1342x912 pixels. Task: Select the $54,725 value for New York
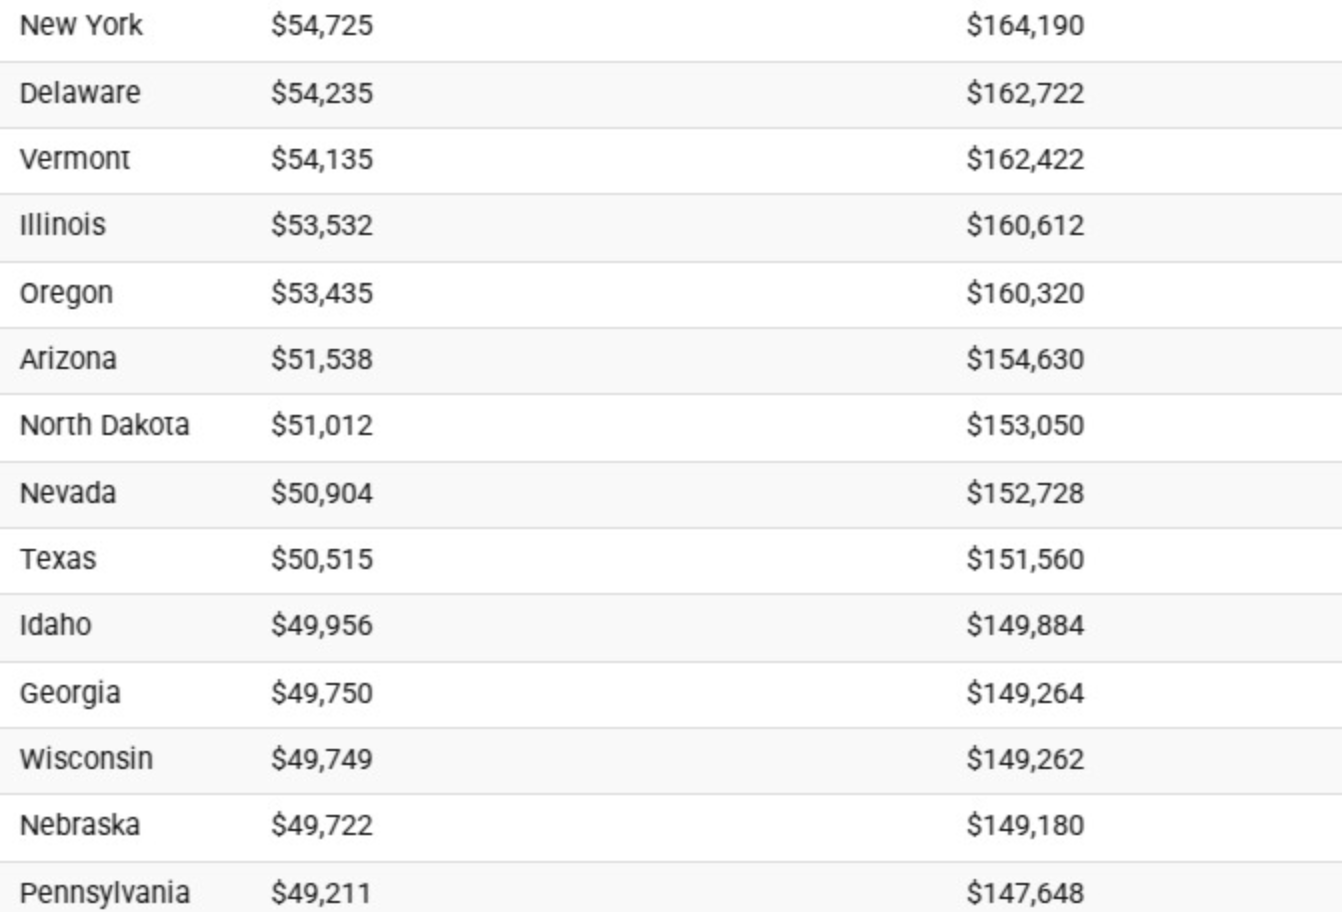pyautogui.click(x=321, y=25)
